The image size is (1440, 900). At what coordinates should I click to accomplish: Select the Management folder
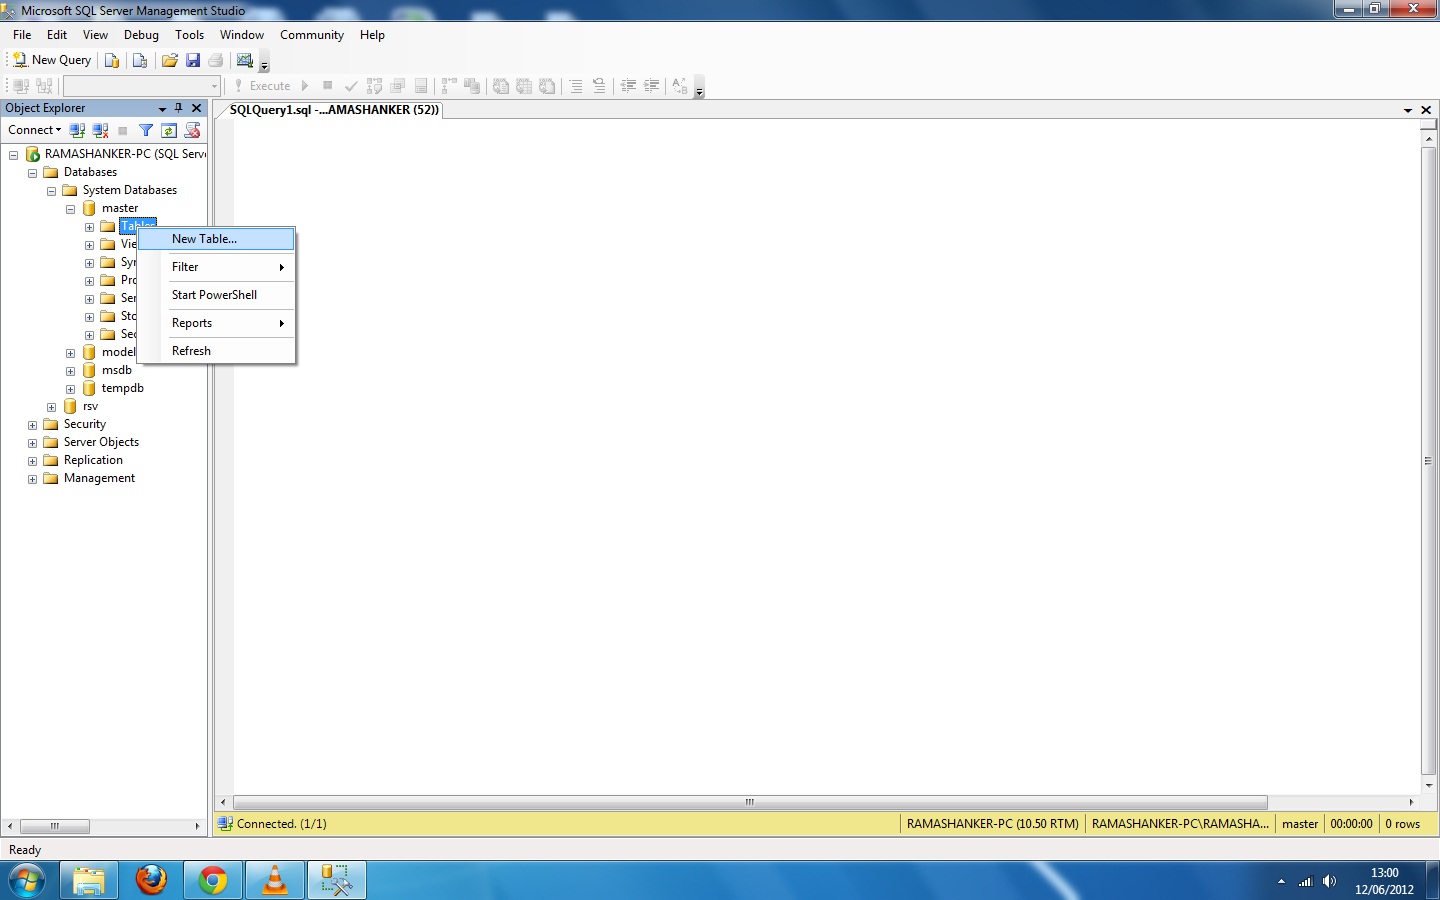point(99,478)
